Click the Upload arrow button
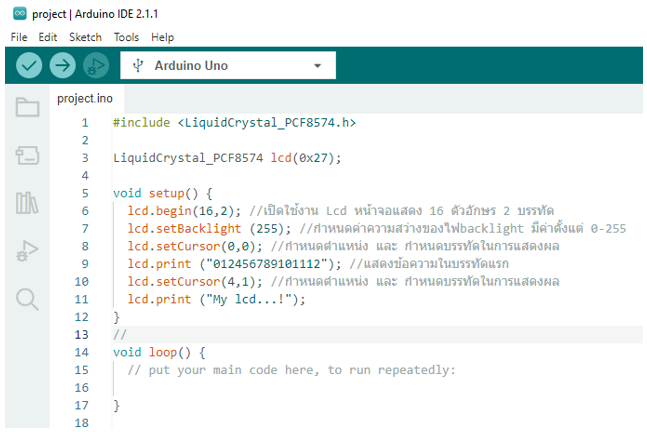The image size is (647, 432). click(x=62, y=65)
